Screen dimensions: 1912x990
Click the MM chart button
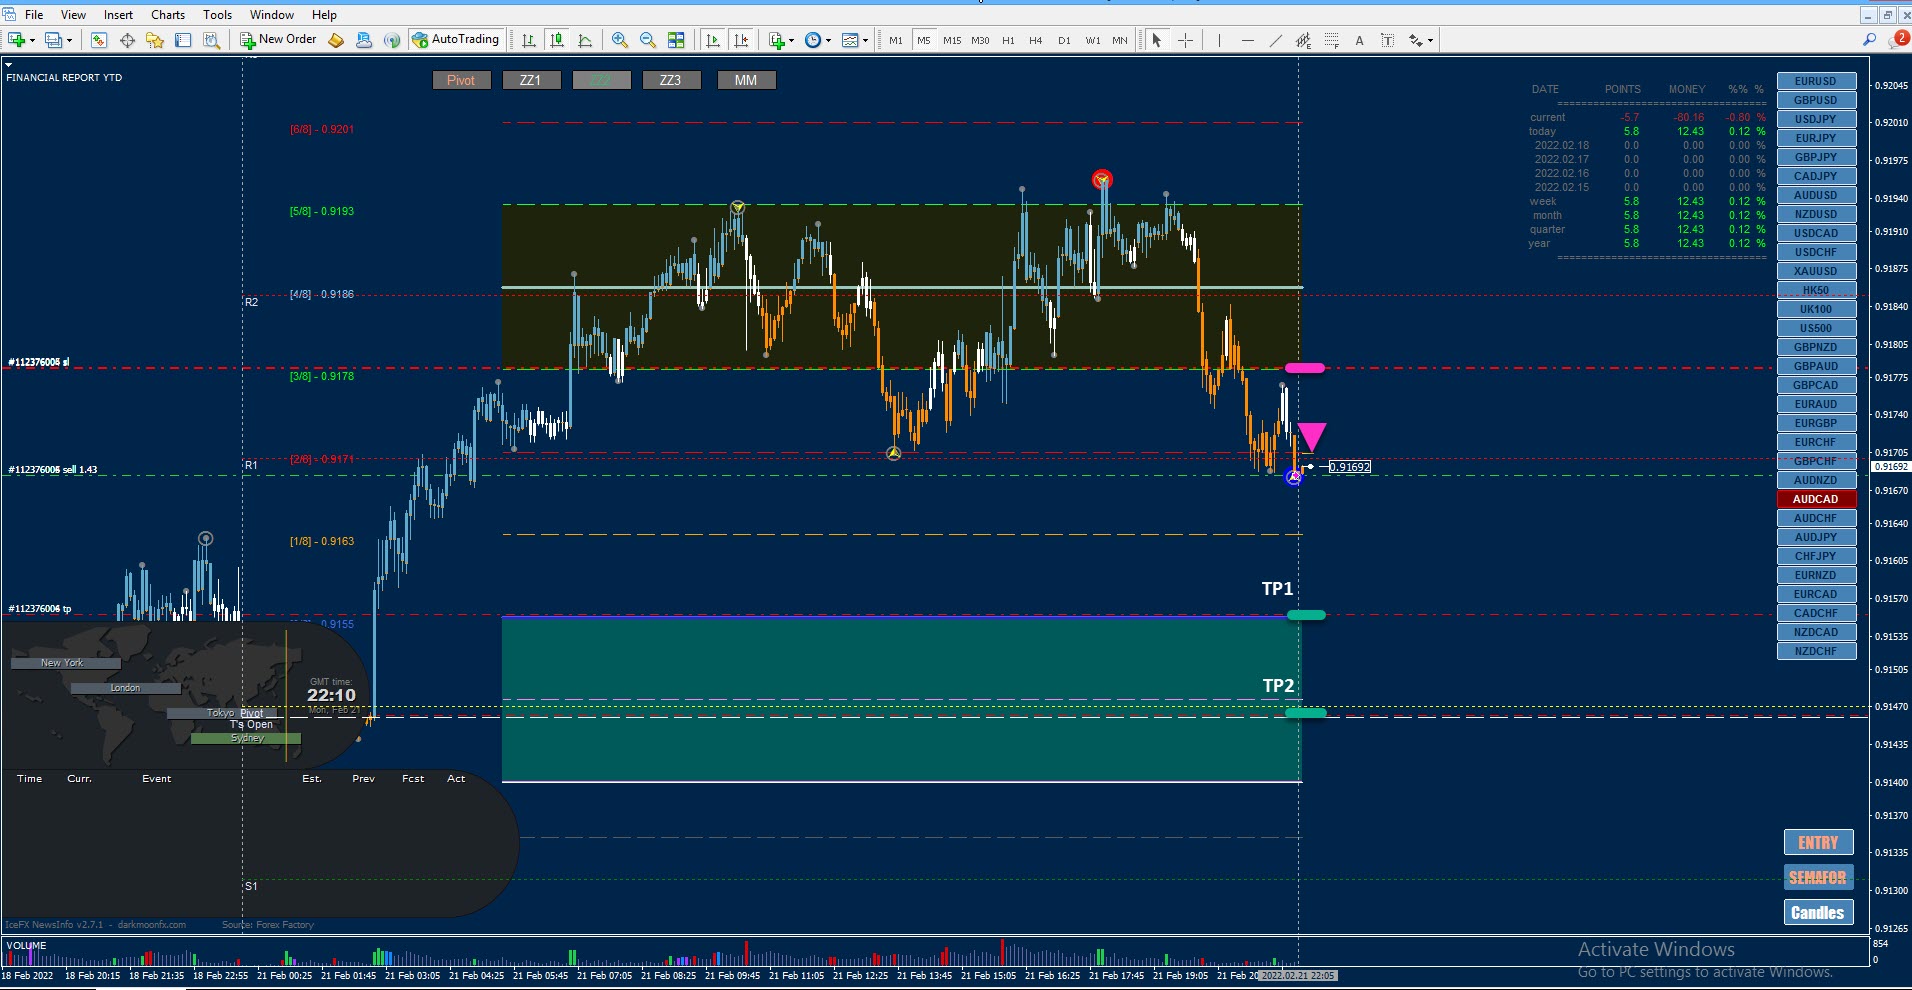tap(746, 80)
